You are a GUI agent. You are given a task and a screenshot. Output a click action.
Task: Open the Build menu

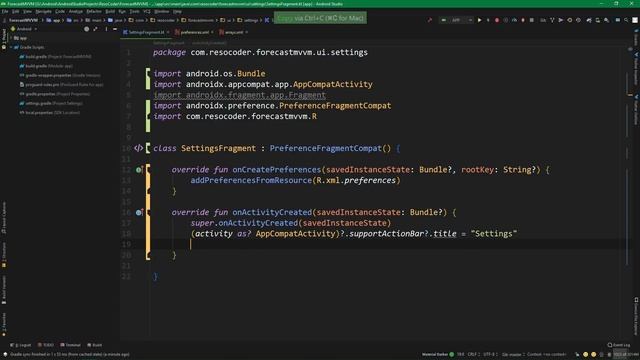click(x=110, y=11)
